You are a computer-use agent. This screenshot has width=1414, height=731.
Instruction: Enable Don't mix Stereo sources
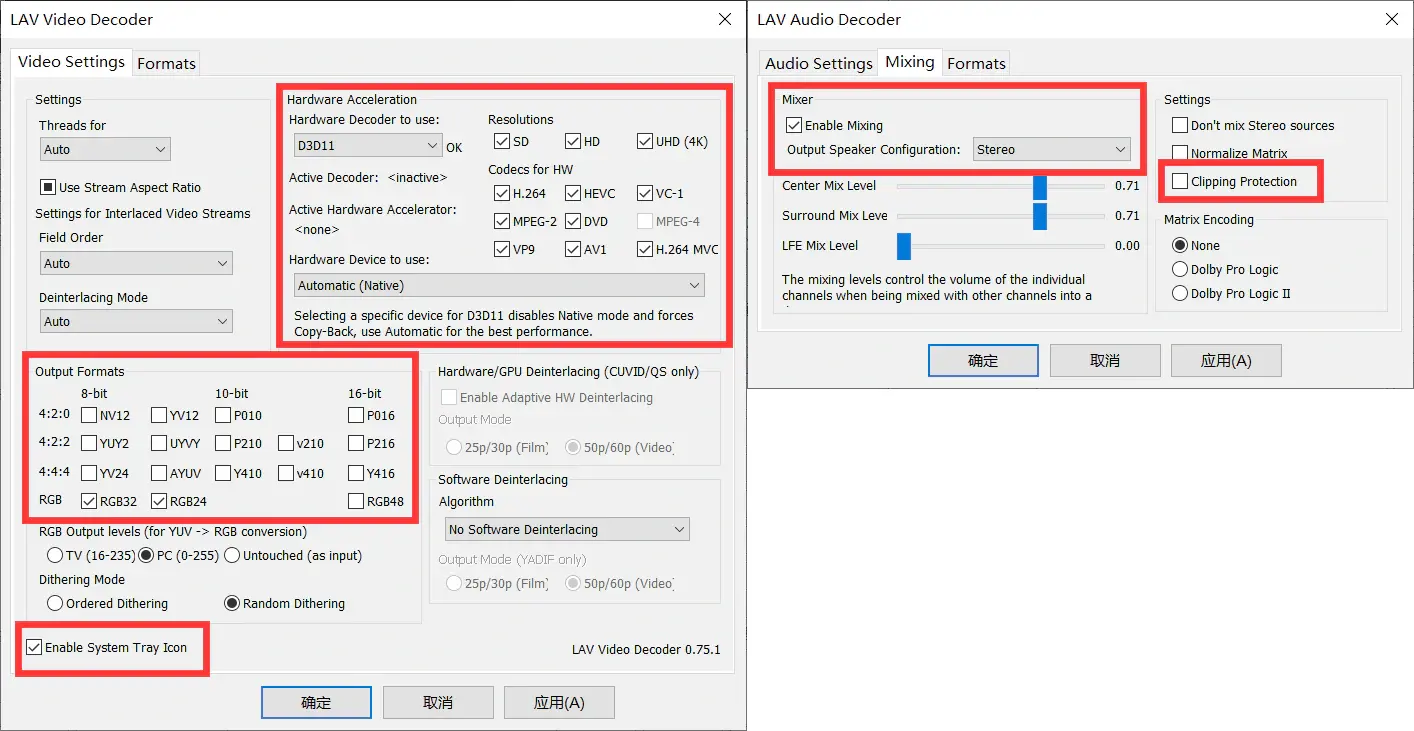click(x=1180, y=125)
